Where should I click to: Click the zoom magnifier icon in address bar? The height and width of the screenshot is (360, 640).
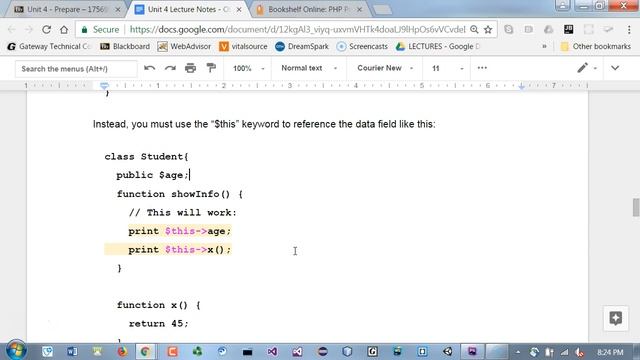pos(474,29)
